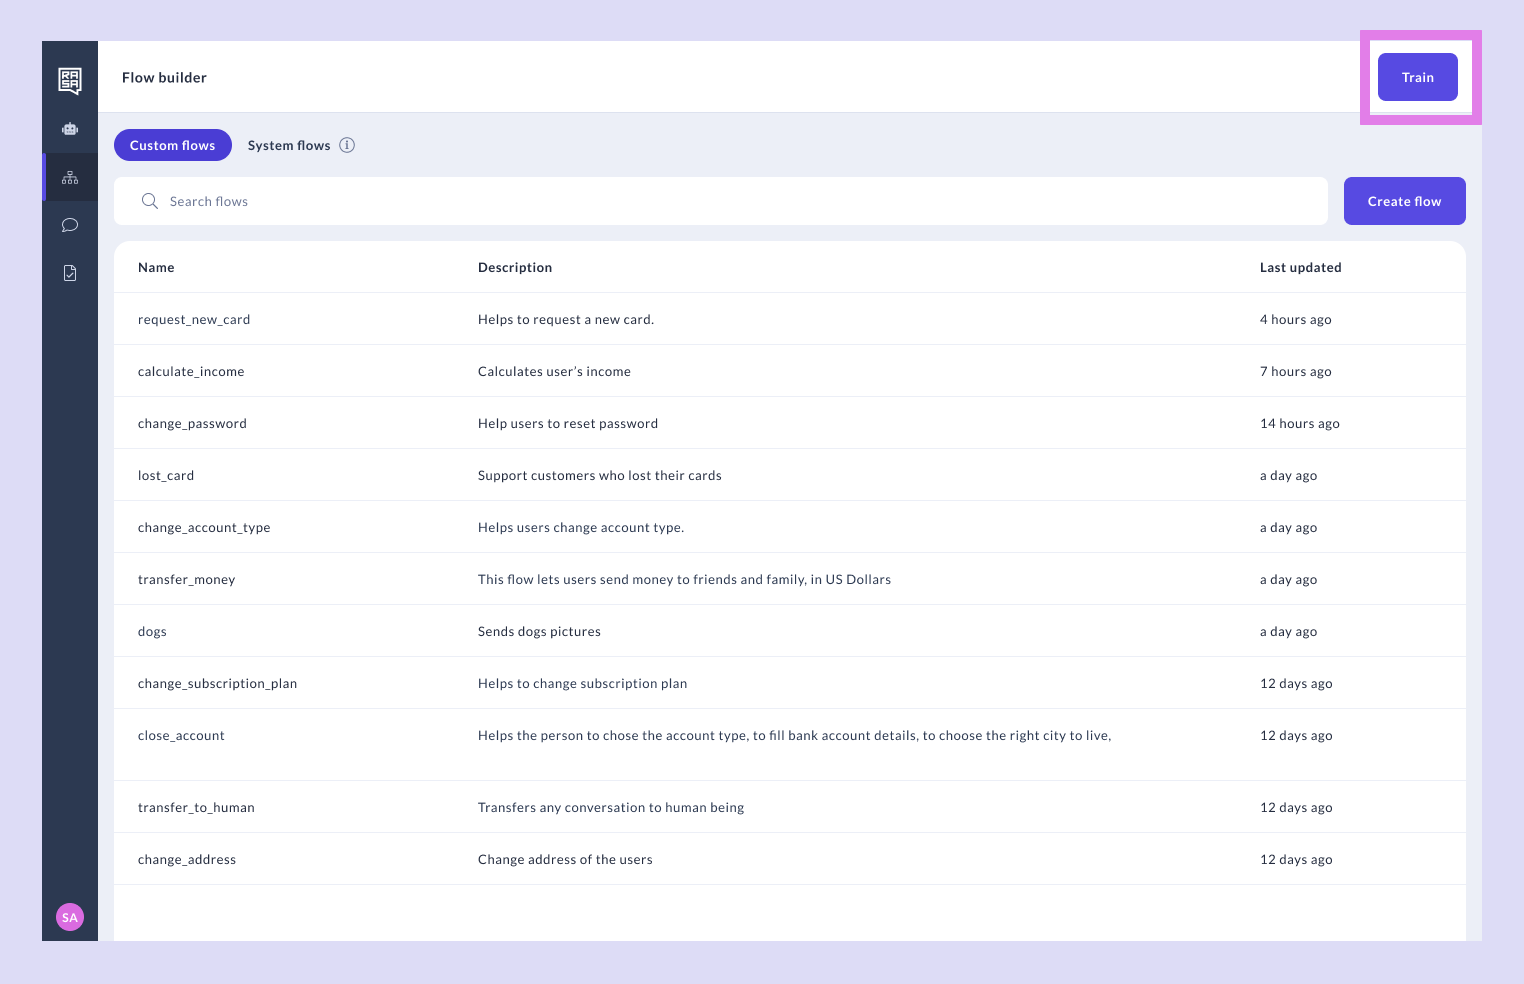
Task: Open the chat bubble sidebar icon
Action: coord(70,225)
